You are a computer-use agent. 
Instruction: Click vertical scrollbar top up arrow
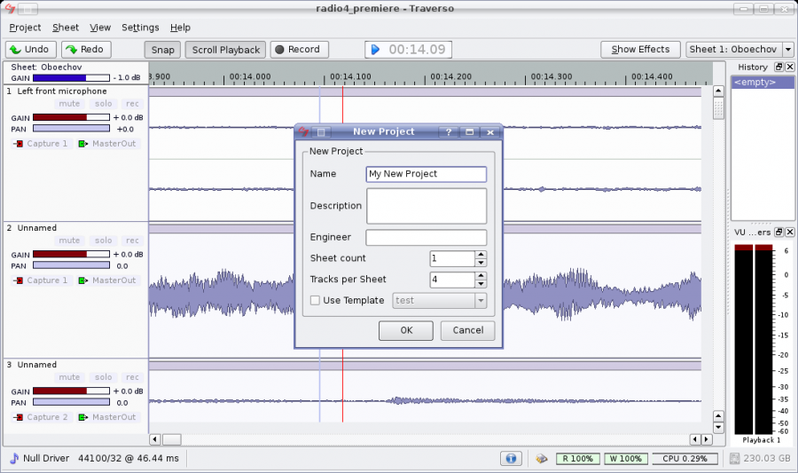click(x=718, y=91)
